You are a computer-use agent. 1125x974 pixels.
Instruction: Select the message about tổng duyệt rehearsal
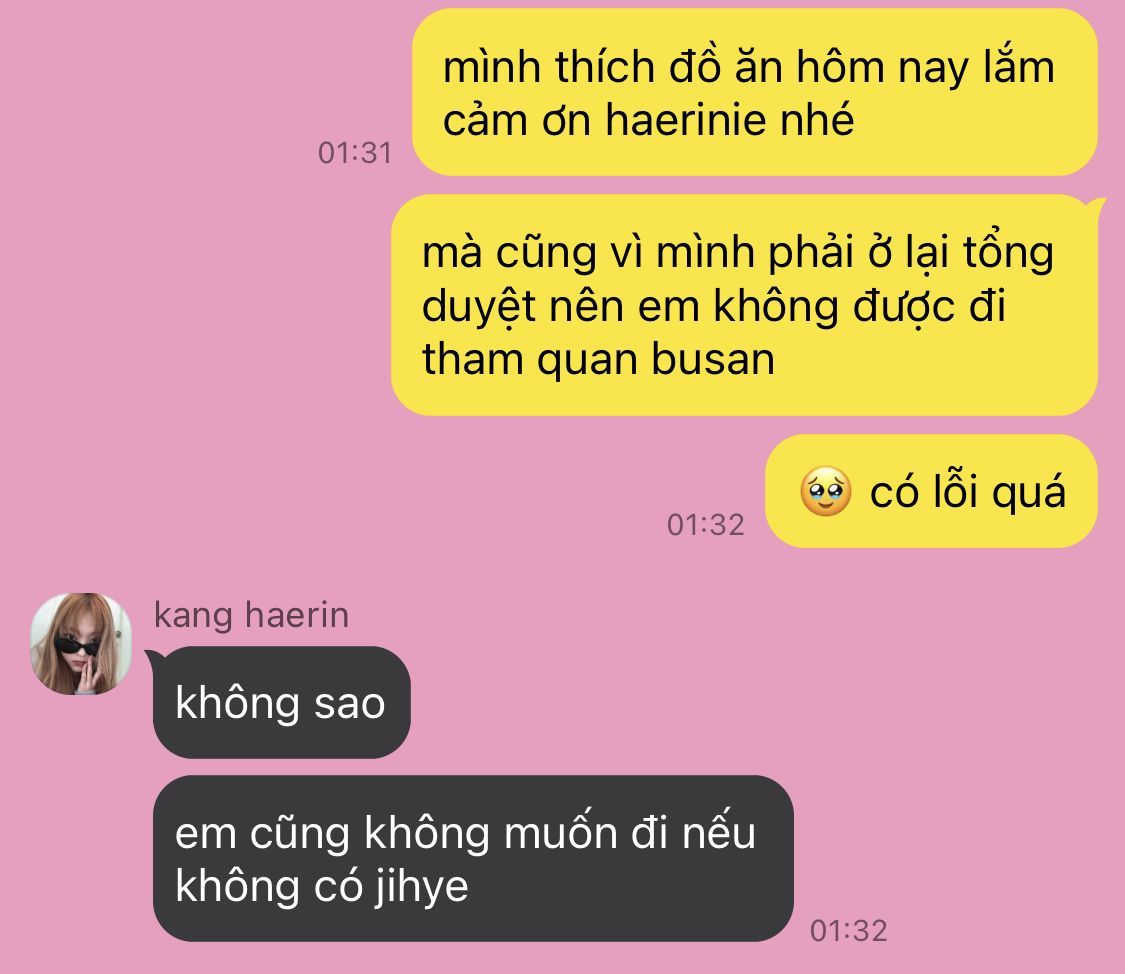pos(744,305)
